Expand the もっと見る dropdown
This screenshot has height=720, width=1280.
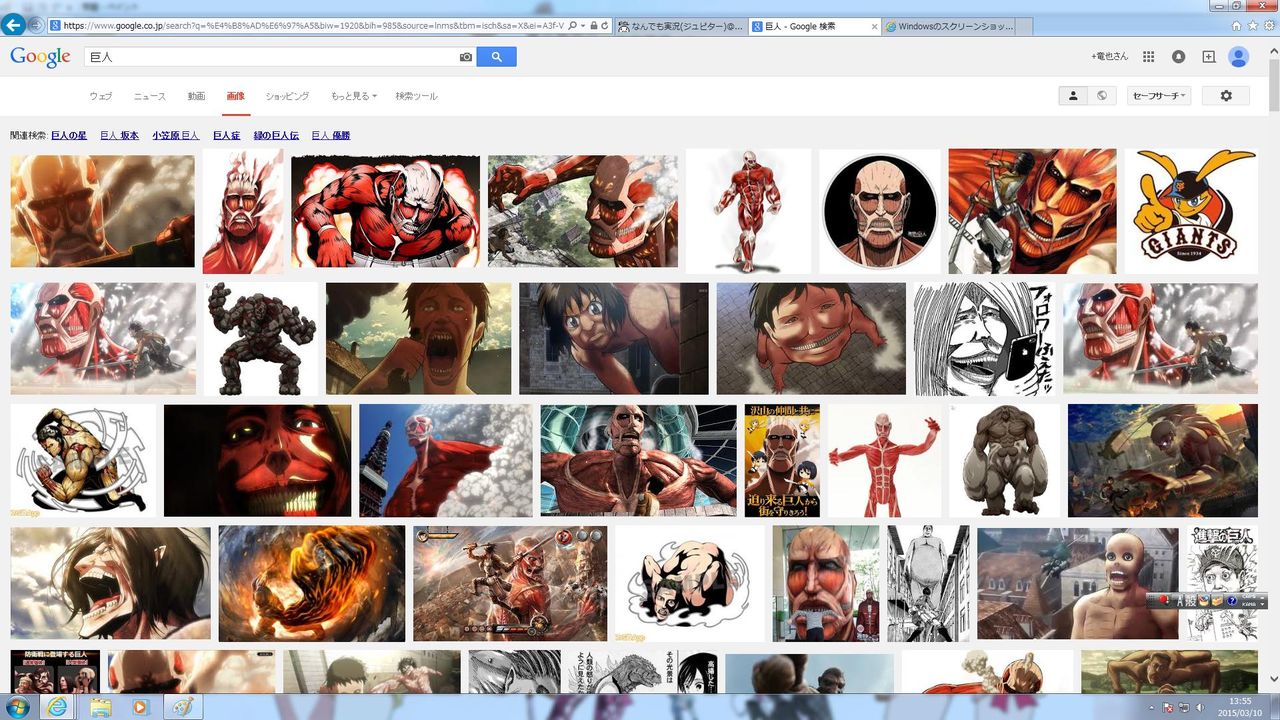(354, 96)
